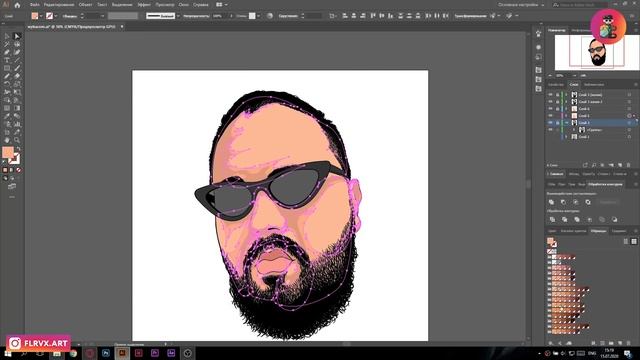This screenshot has width=640, height=360.
Task: Click the Stroke swatch in toolbar
Action: [15, 159]
